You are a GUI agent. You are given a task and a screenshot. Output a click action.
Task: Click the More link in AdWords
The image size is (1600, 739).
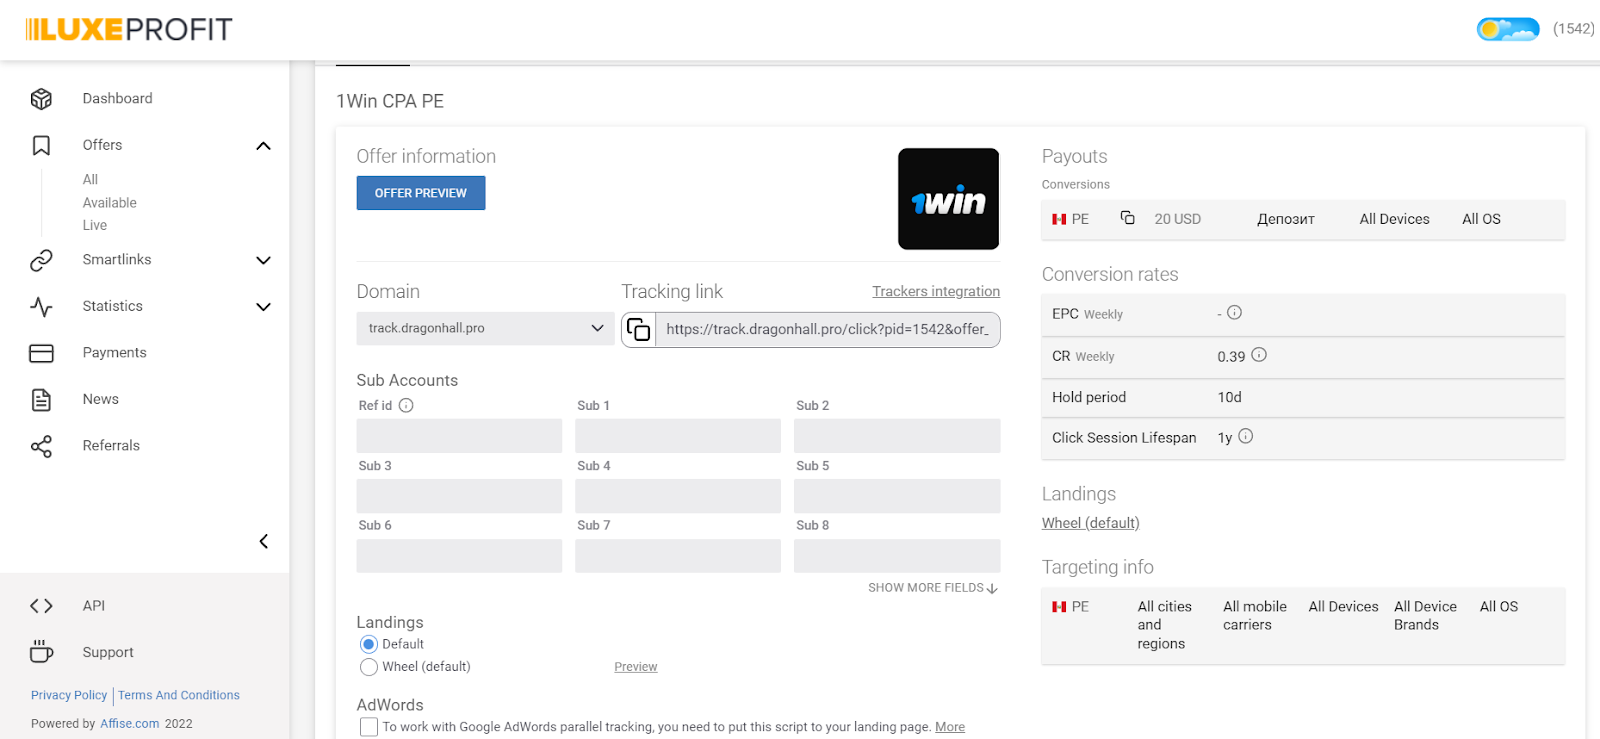pos(950,727)
